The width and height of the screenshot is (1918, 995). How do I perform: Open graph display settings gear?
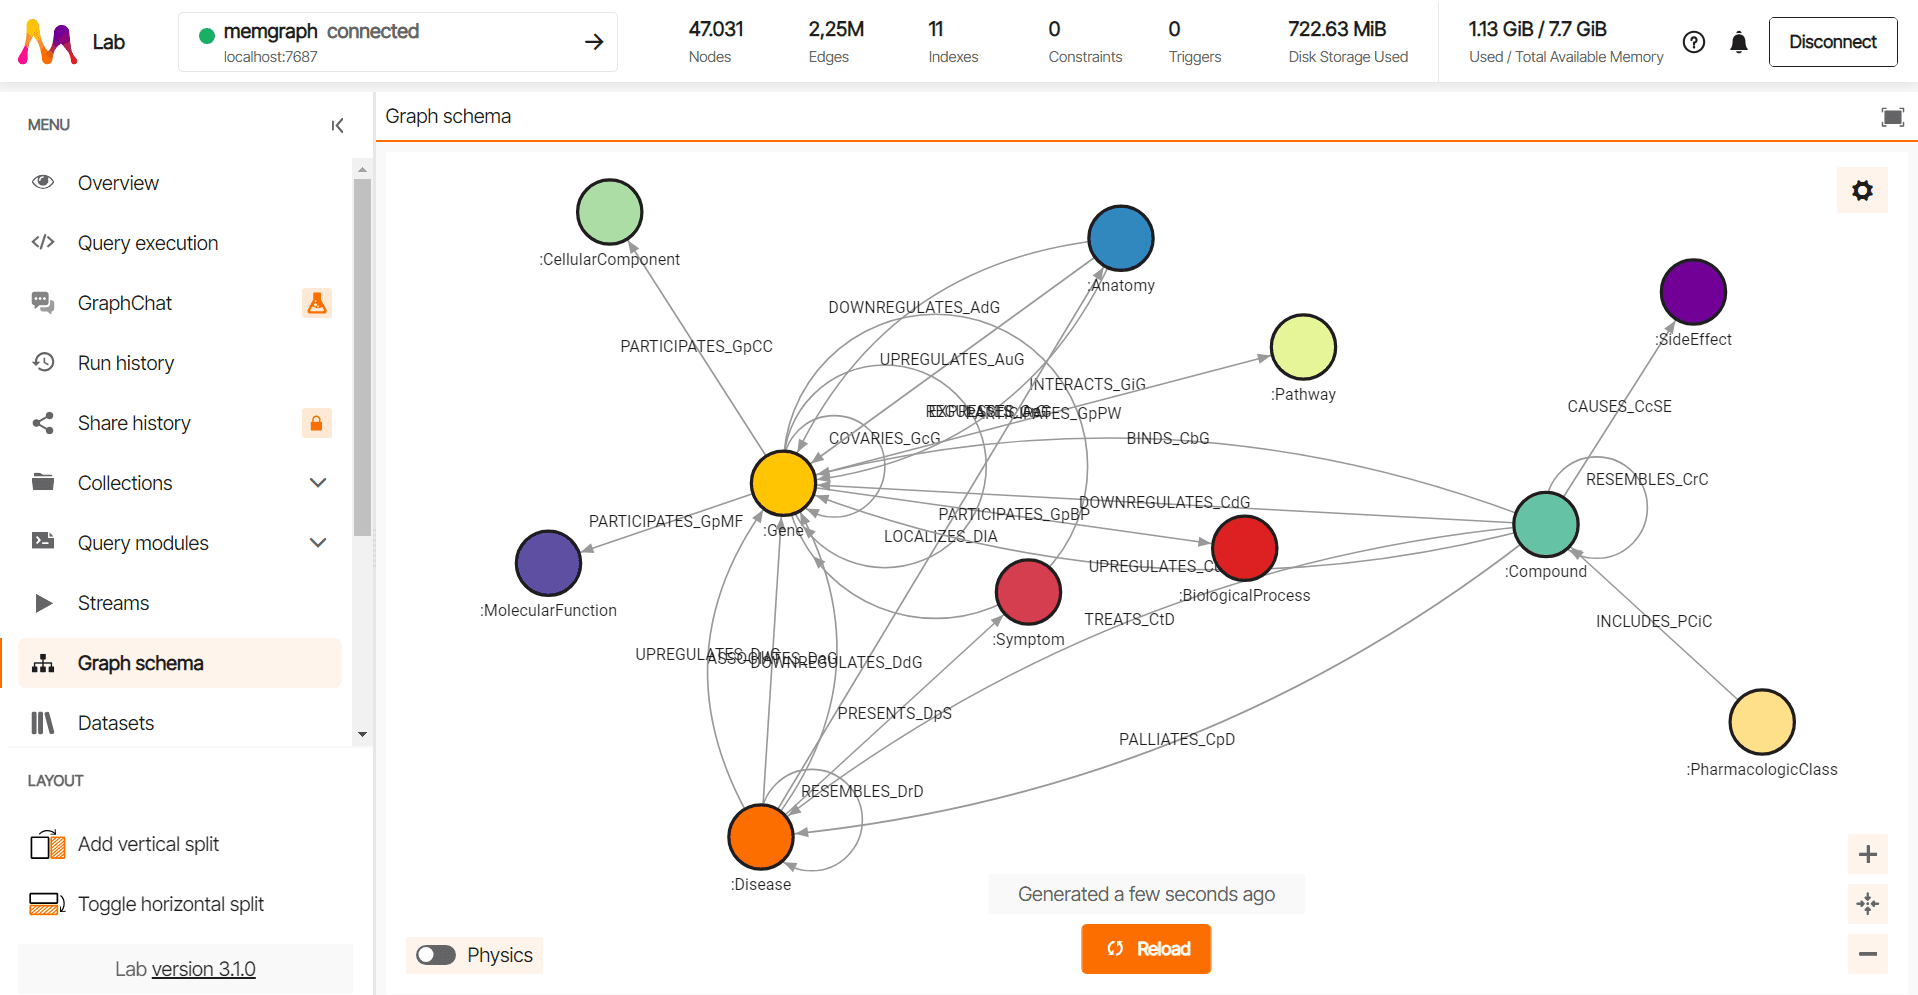click(x=1861, y=189)
